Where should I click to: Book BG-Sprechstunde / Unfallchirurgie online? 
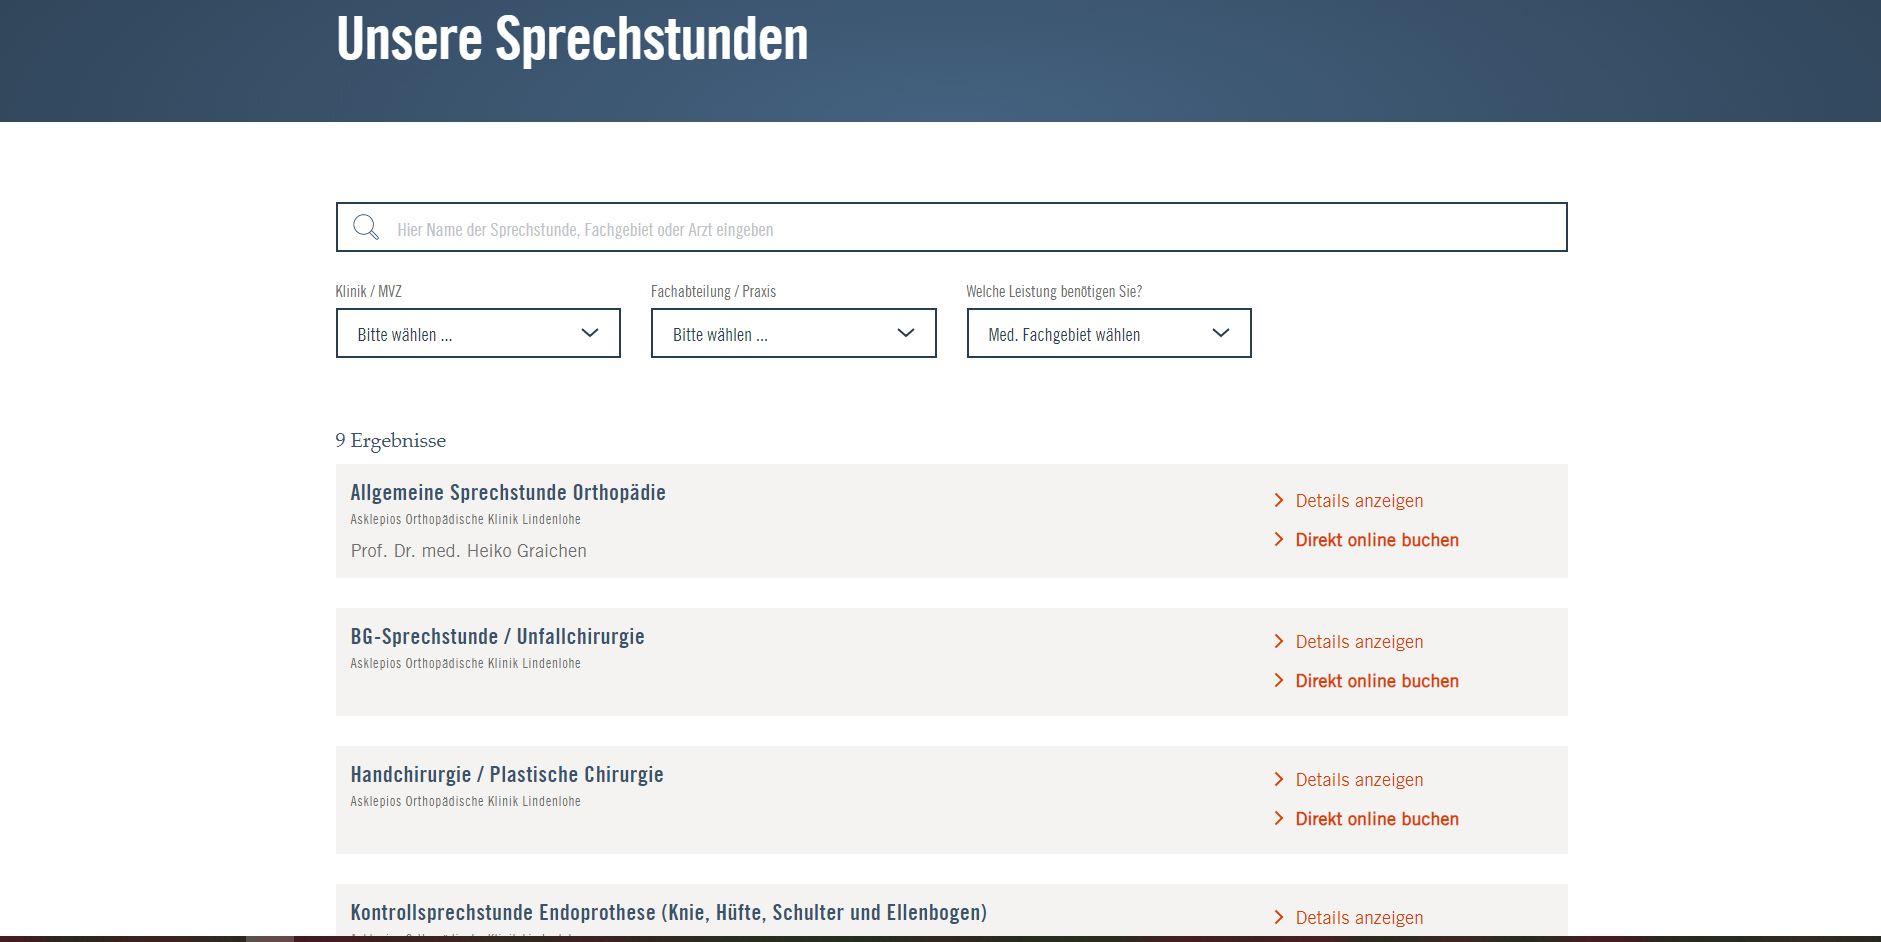click(x=1366, y=681)
